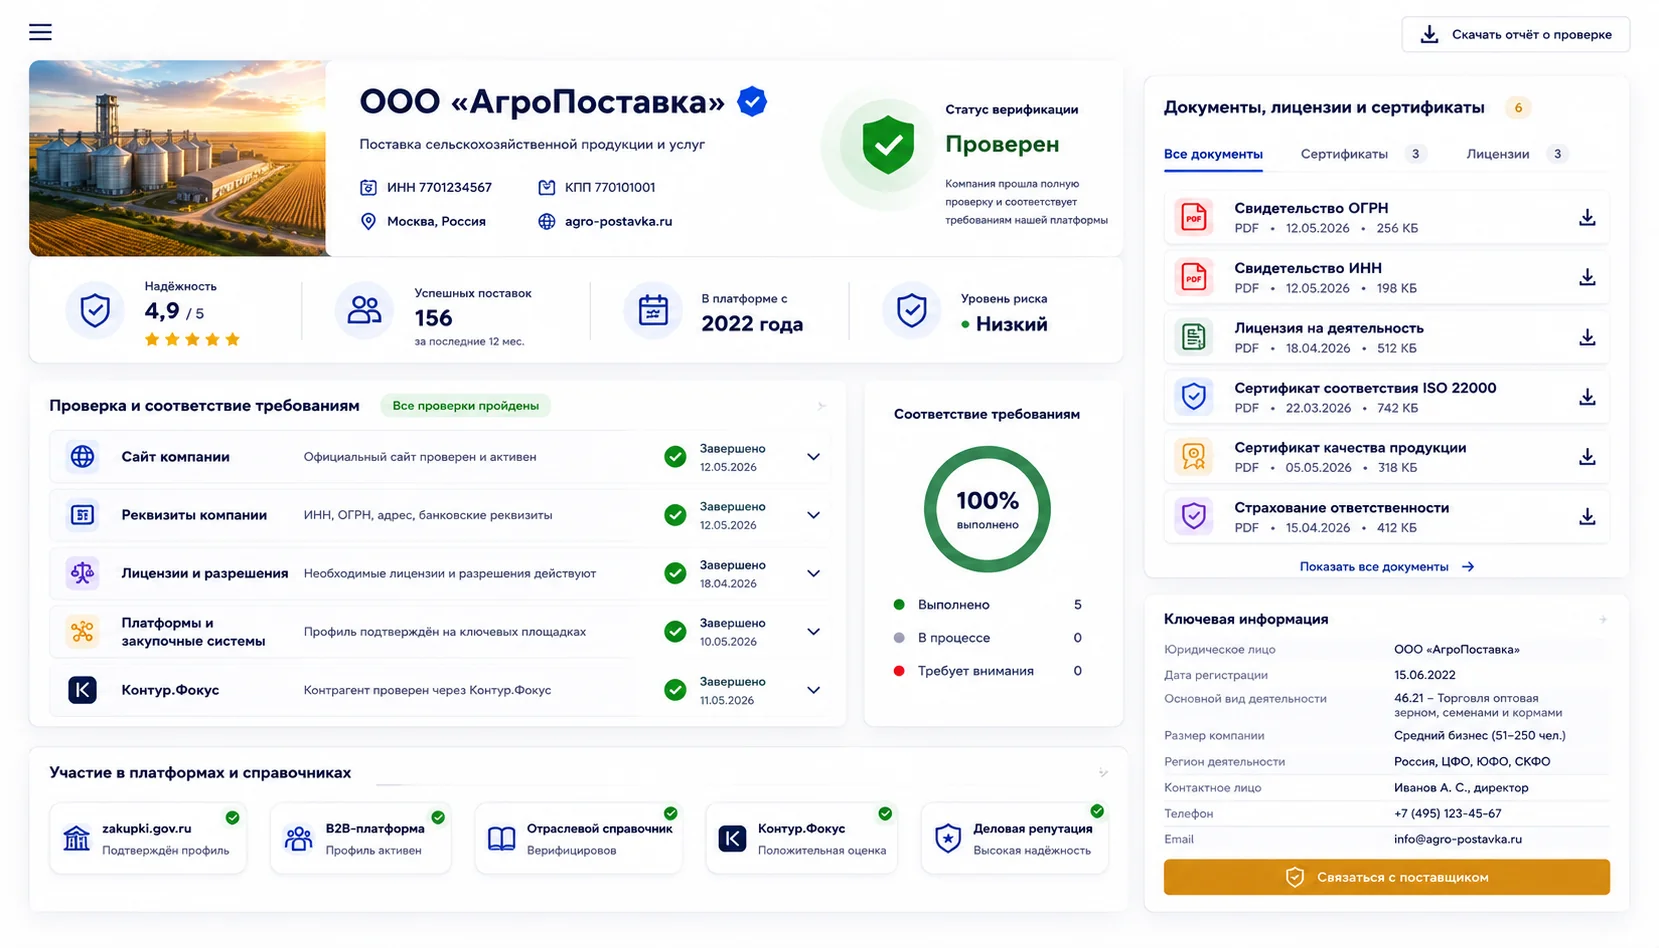
Task: Click the check badge on Деловая репутация card
Action: [x=1097, y=811]
